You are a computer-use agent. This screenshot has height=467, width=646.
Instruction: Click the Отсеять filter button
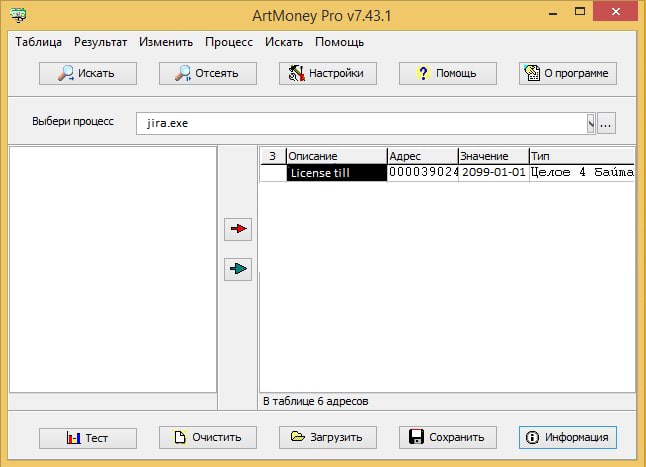208,73
